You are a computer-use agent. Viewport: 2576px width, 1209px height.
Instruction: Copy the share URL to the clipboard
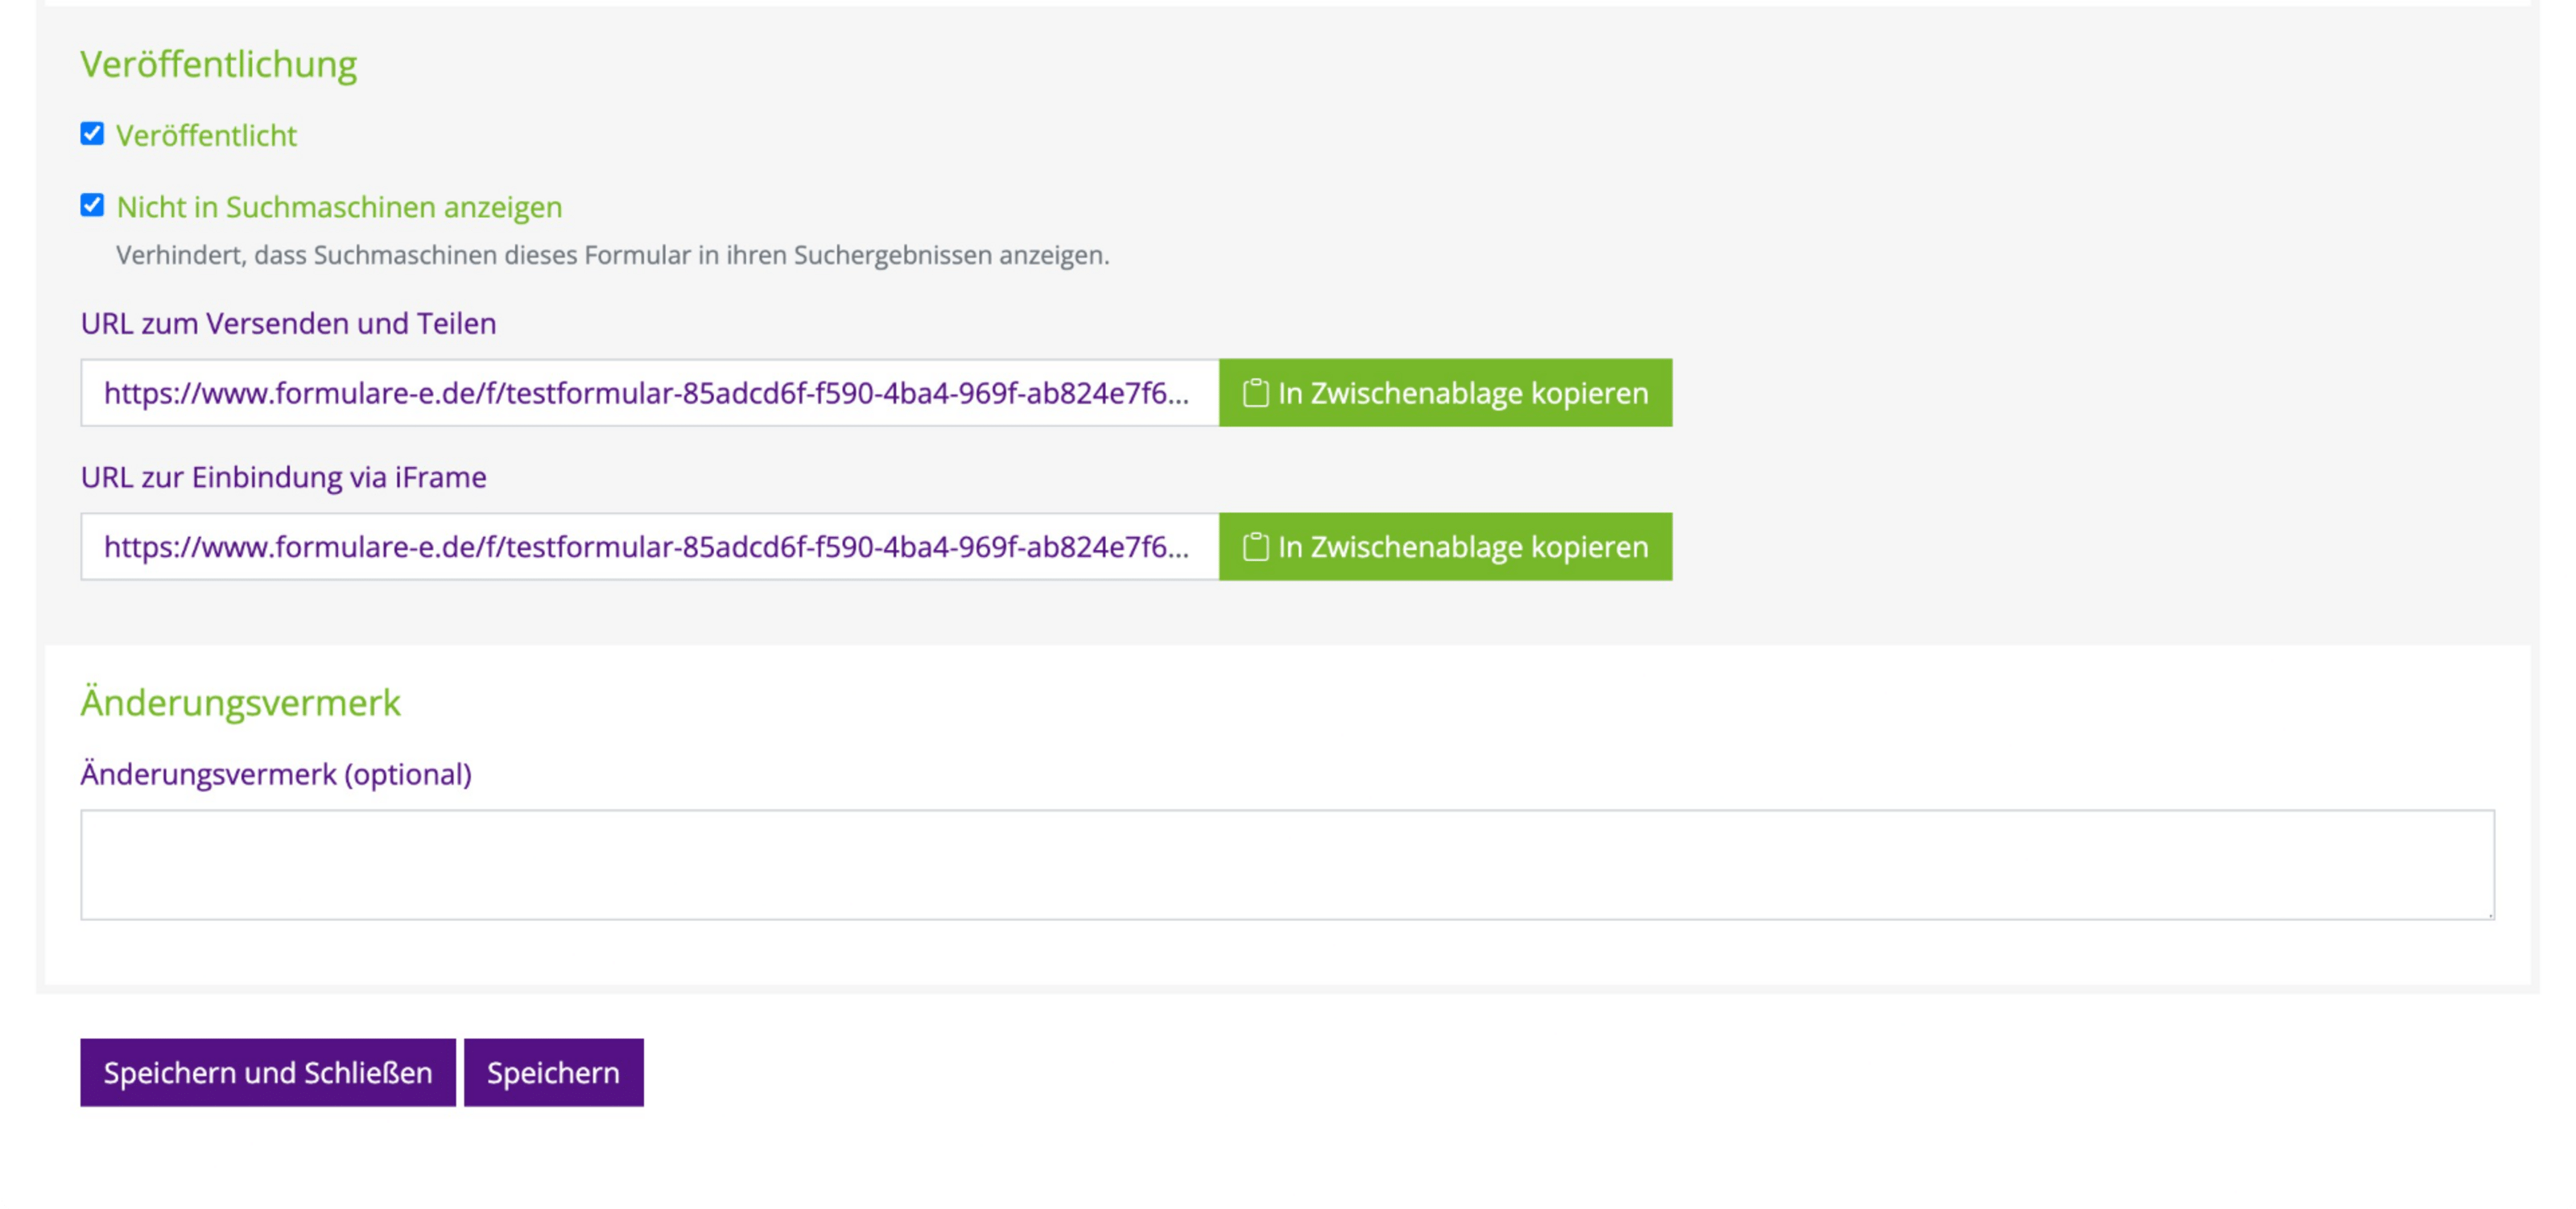[1445, 393]
